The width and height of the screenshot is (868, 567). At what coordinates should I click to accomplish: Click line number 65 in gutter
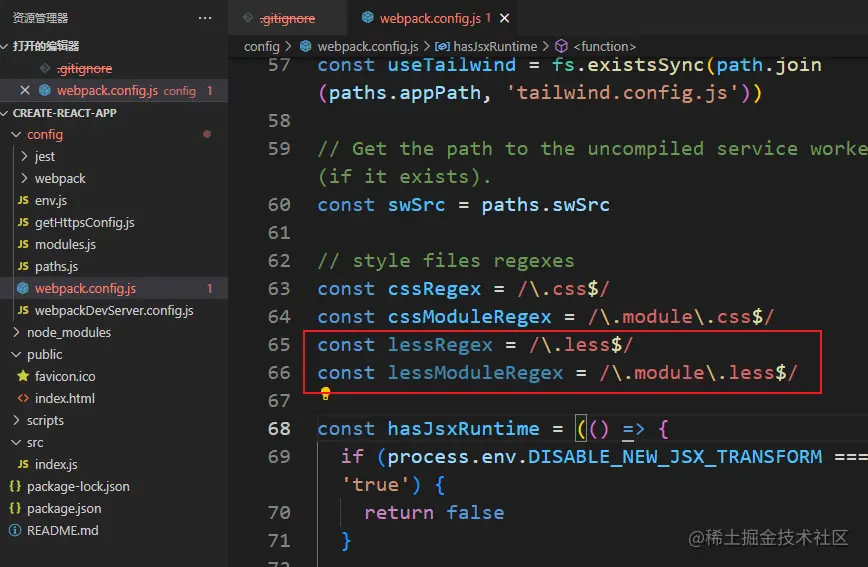(279, 345)
